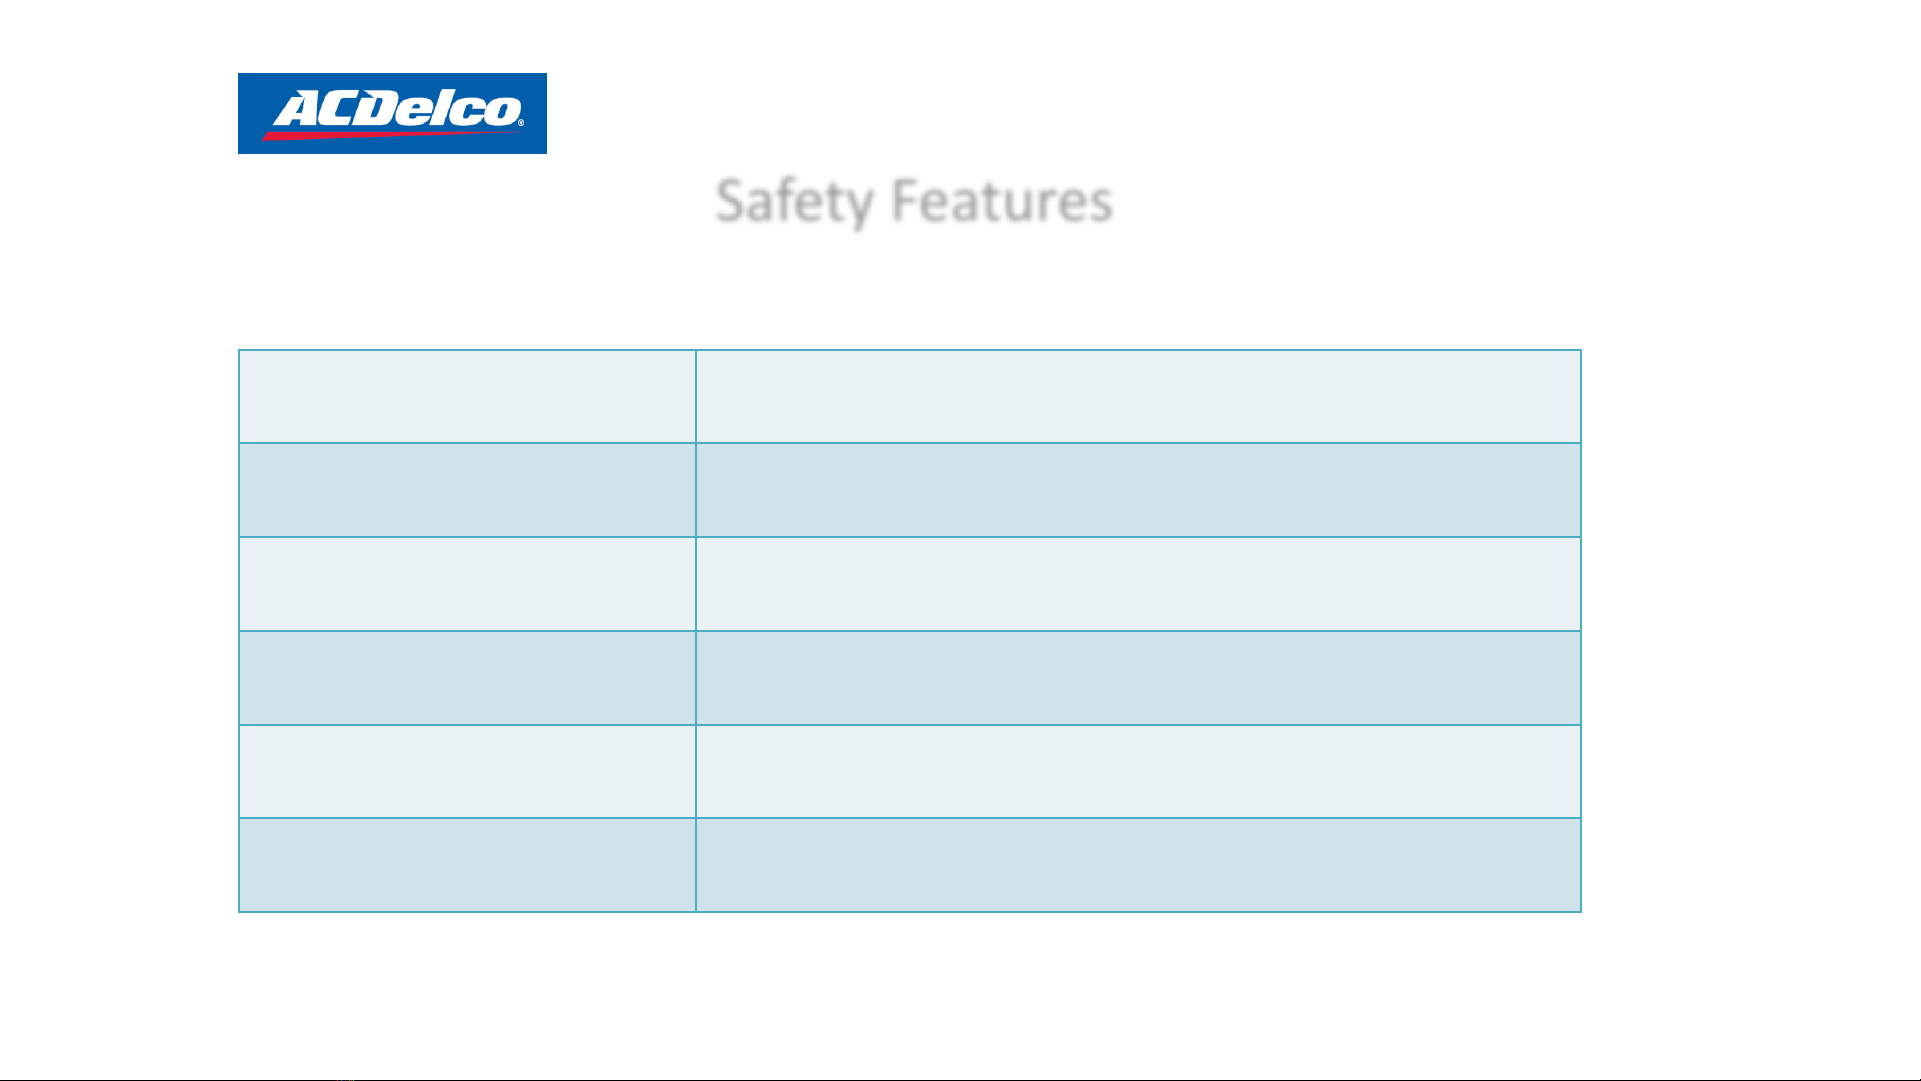Click the first row left table cell
This screenshot has height=1081, width=1921.
click(467, 396)
